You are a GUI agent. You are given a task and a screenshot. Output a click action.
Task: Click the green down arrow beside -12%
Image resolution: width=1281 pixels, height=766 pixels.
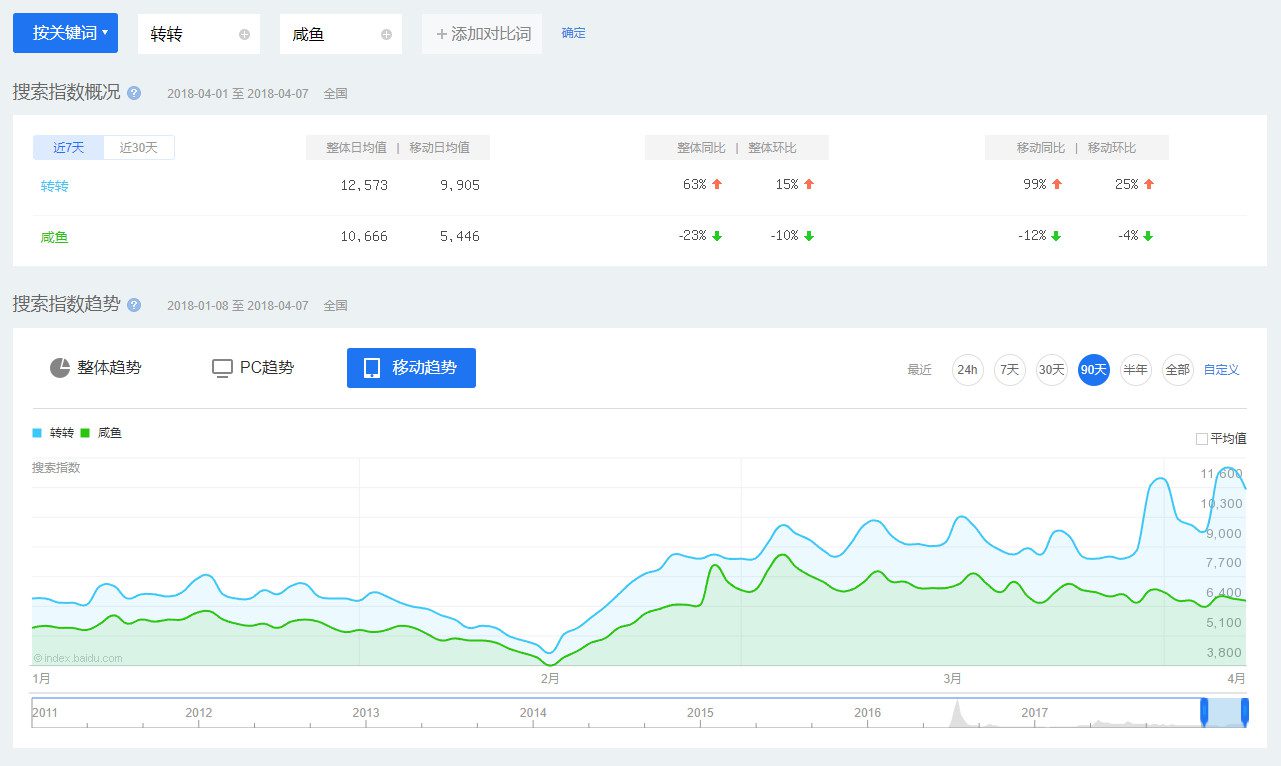(x=1056, y=236)
